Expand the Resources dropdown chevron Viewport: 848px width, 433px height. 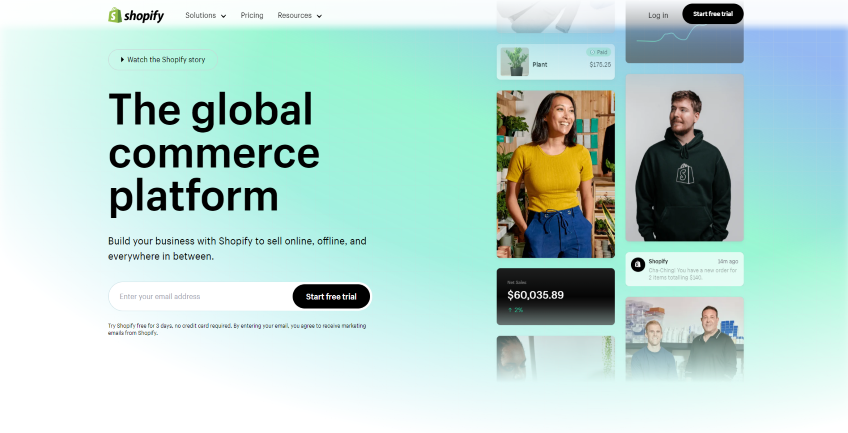319,16
